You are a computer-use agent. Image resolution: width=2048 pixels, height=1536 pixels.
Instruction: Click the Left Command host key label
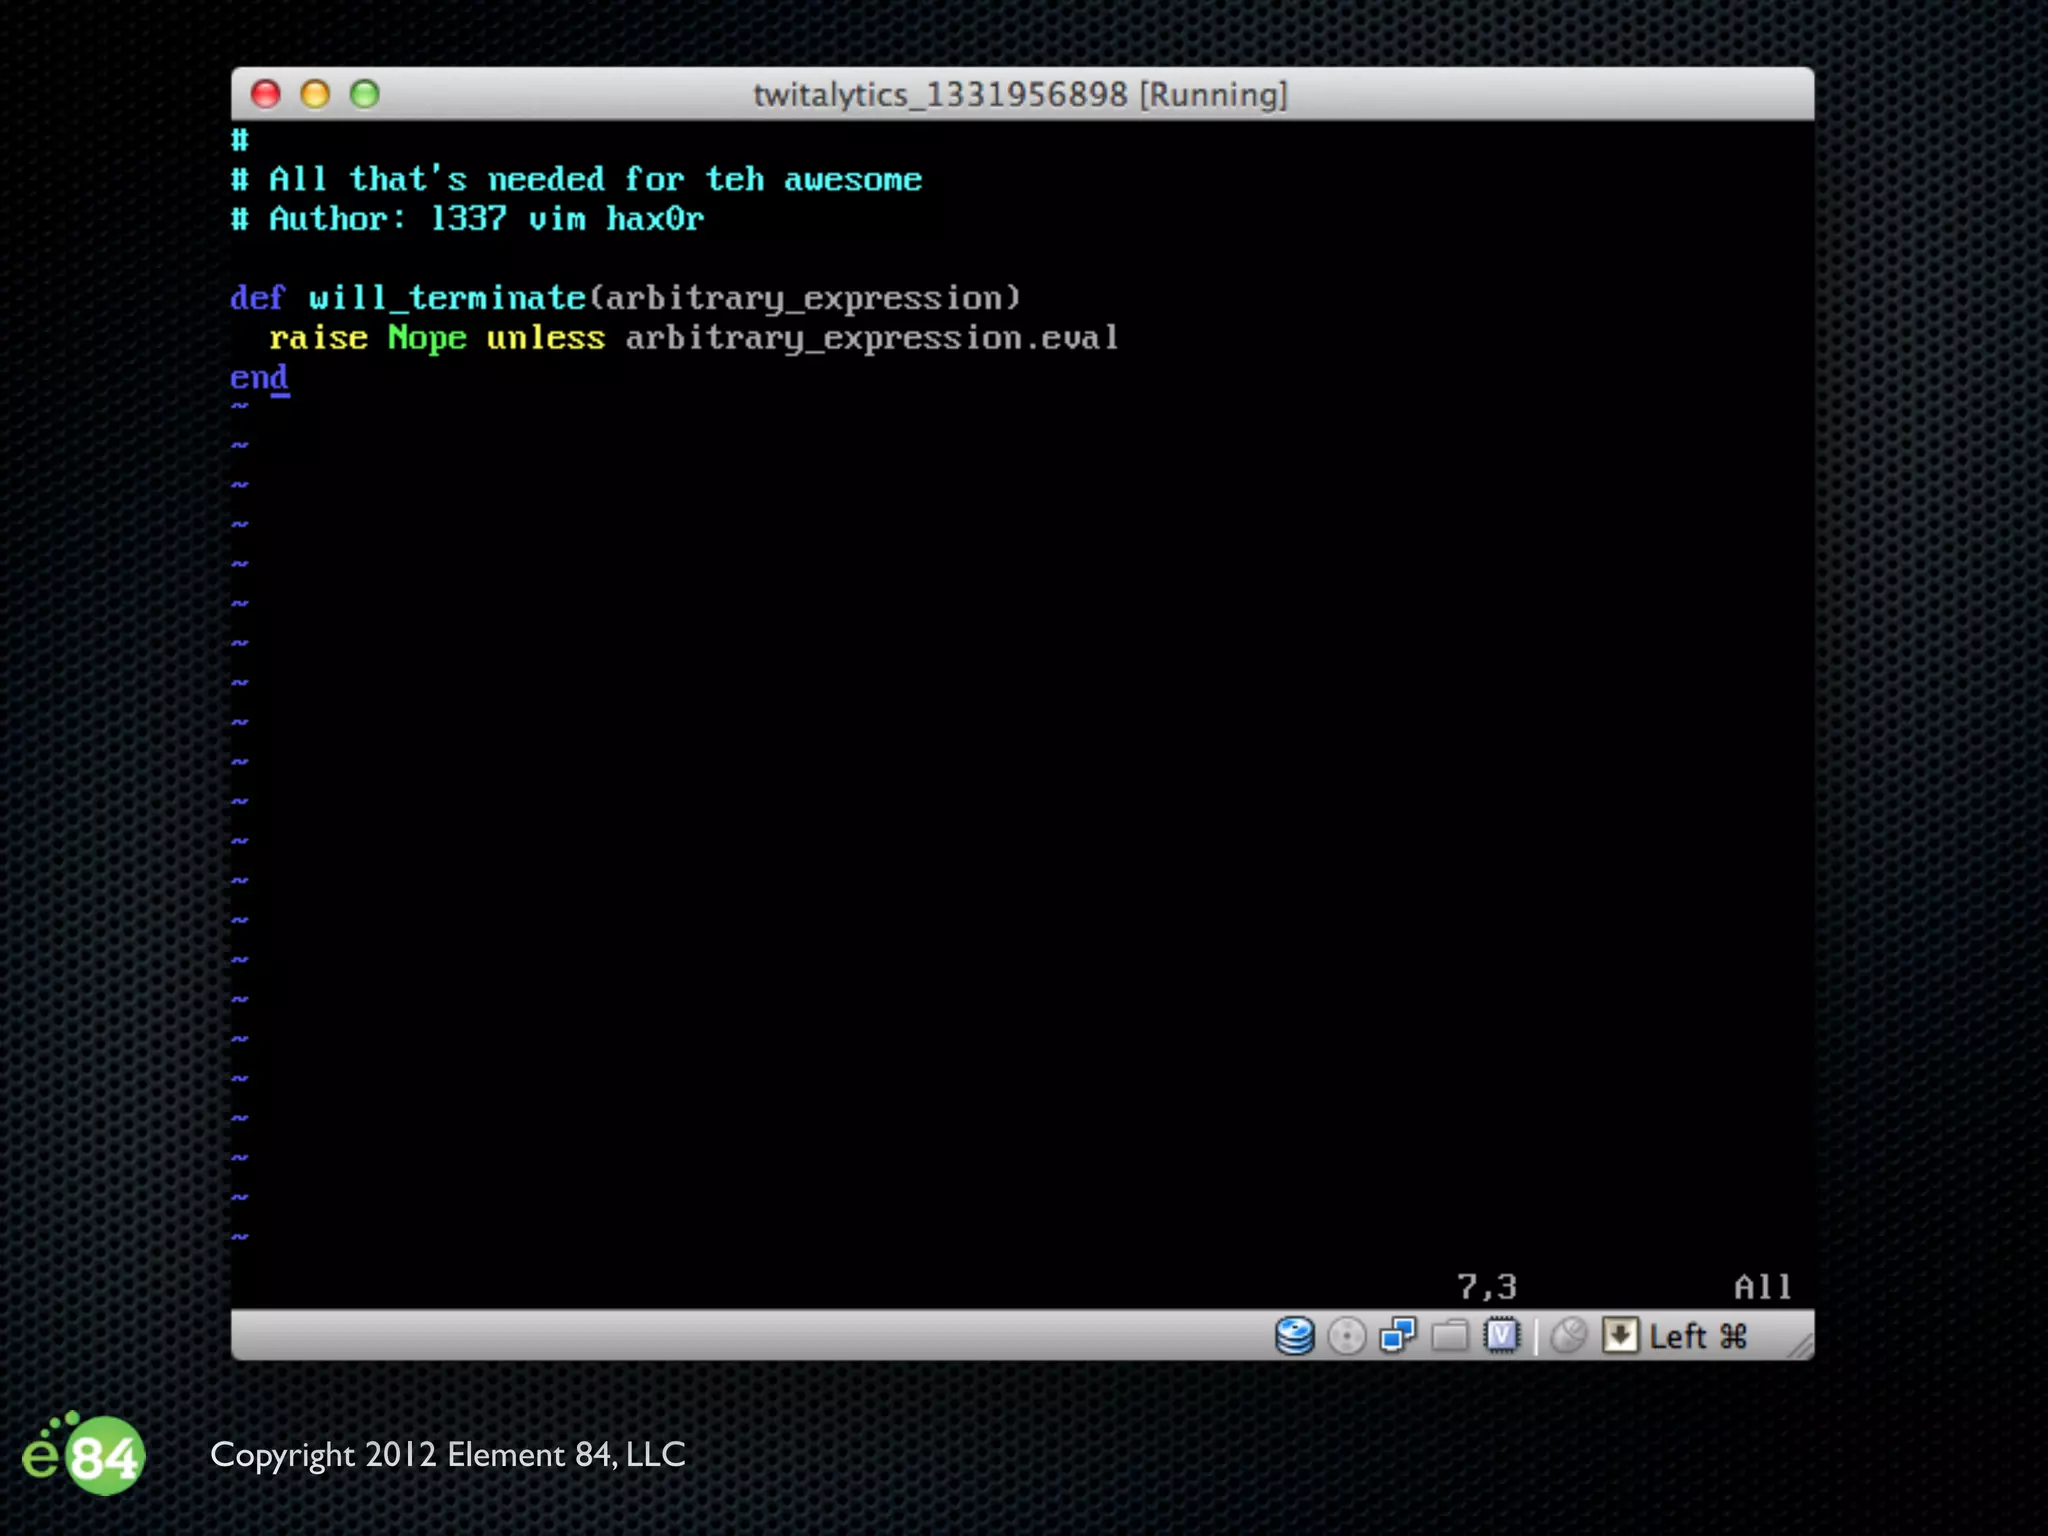[1697, 1337]
